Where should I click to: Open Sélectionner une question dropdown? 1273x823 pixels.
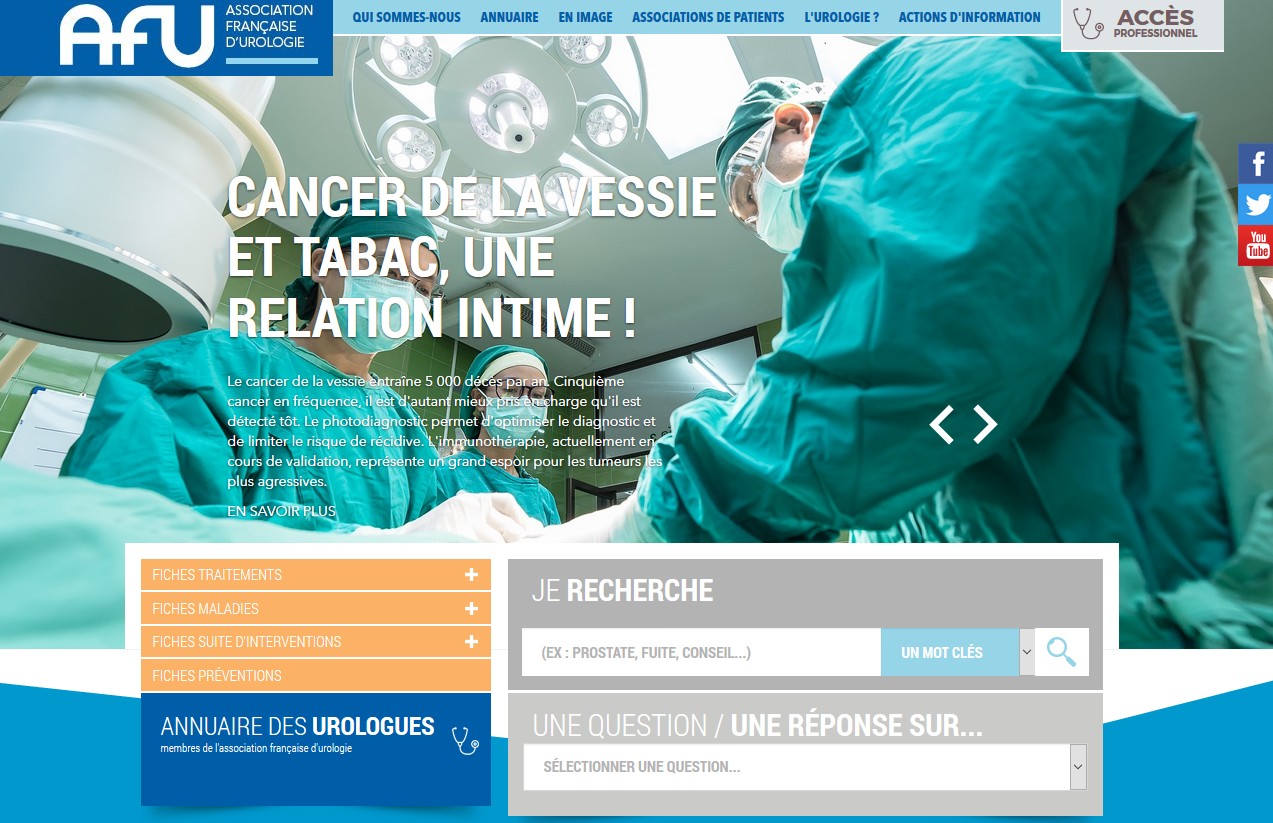(x=805, y=767)
